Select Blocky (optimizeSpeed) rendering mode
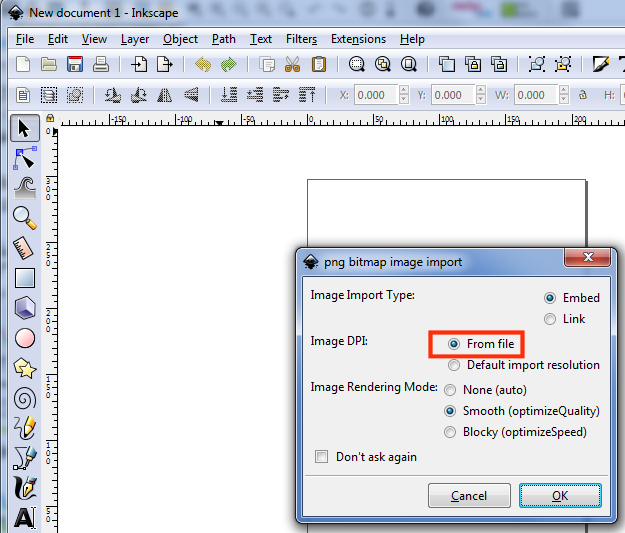This screenshot has width=625, height=533. point(451,432)
